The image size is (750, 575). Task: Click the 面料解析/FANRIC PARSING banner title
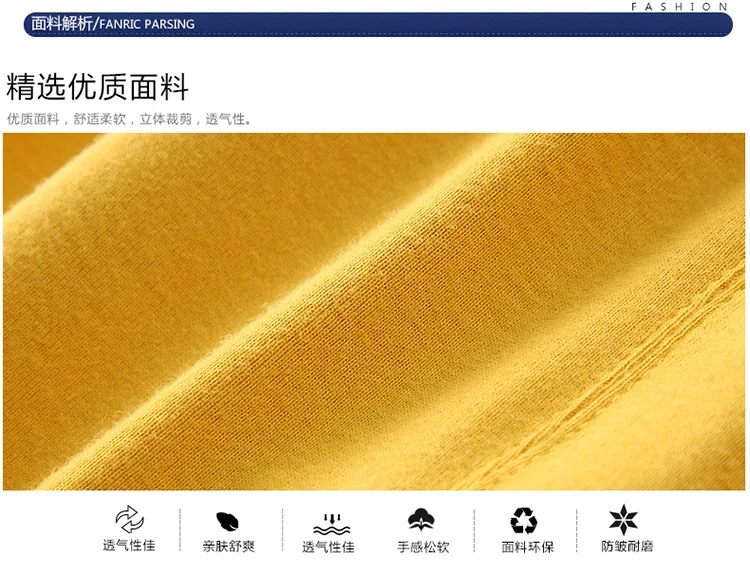tap(113, 23)
